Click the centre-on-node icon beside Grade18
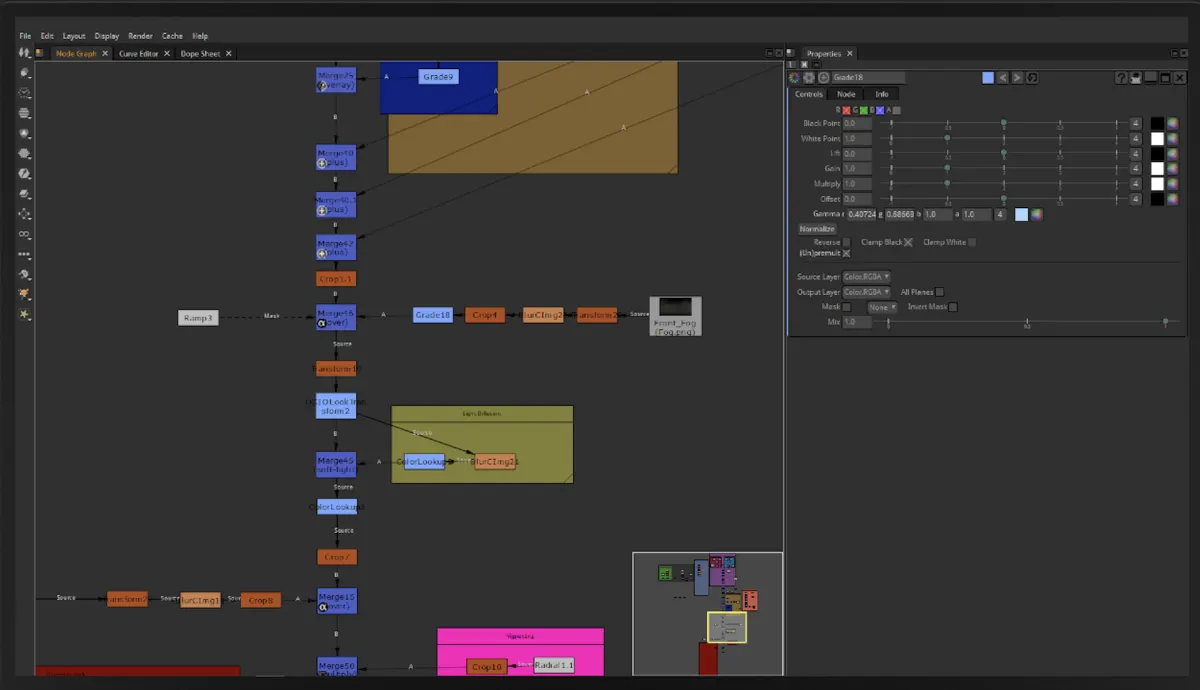This screenshot has width=1200, height=690. click(823, 77)
